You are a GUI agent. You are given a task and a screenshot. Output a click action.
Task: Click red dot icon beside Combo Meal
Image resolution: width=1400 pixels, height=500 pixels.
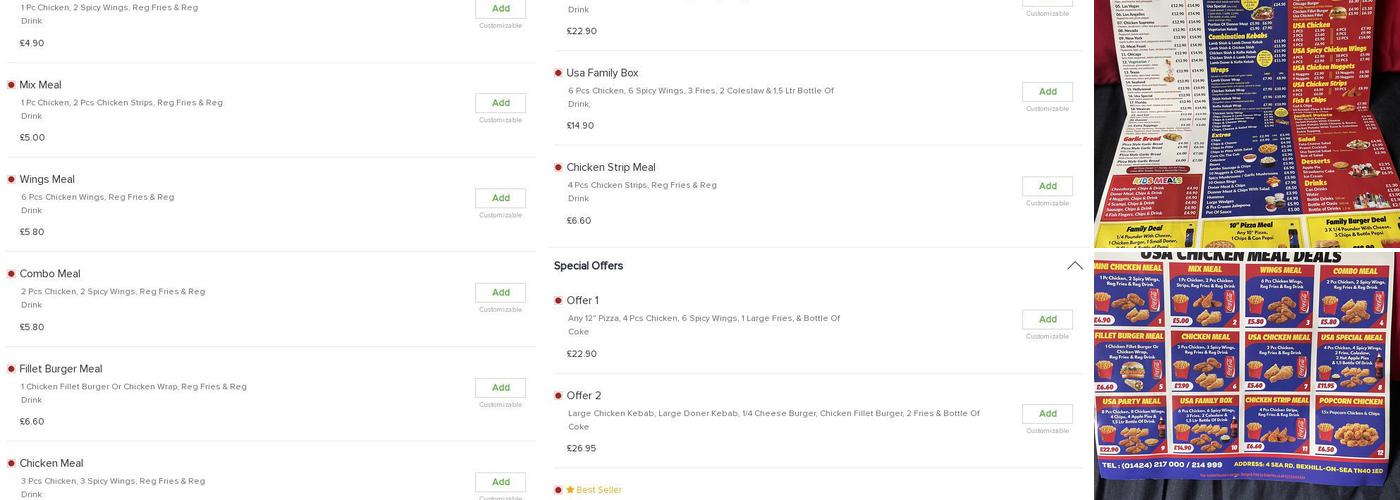[11, 274]
